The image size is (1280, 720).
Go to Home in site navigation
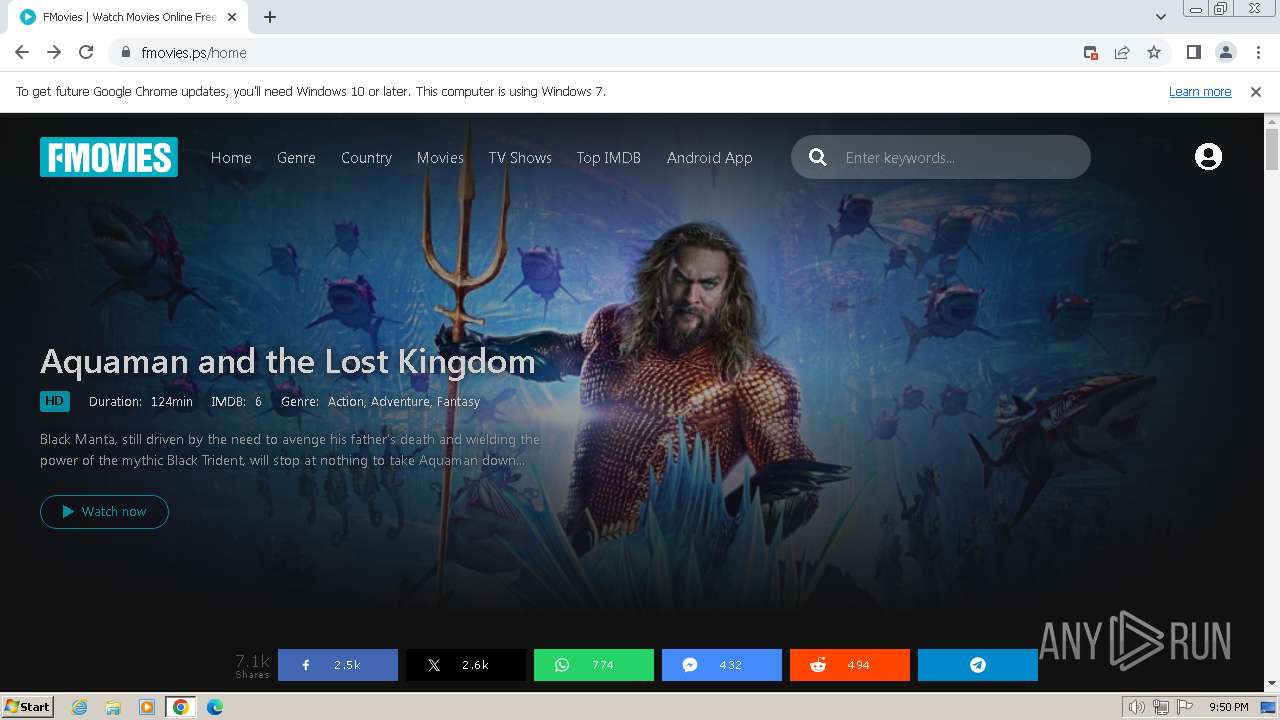231,157
